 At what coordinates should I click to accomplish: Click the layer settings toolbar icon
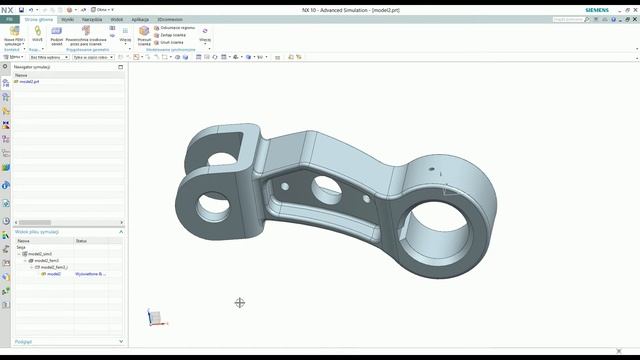pyautogui.click(x=198, y=57)
